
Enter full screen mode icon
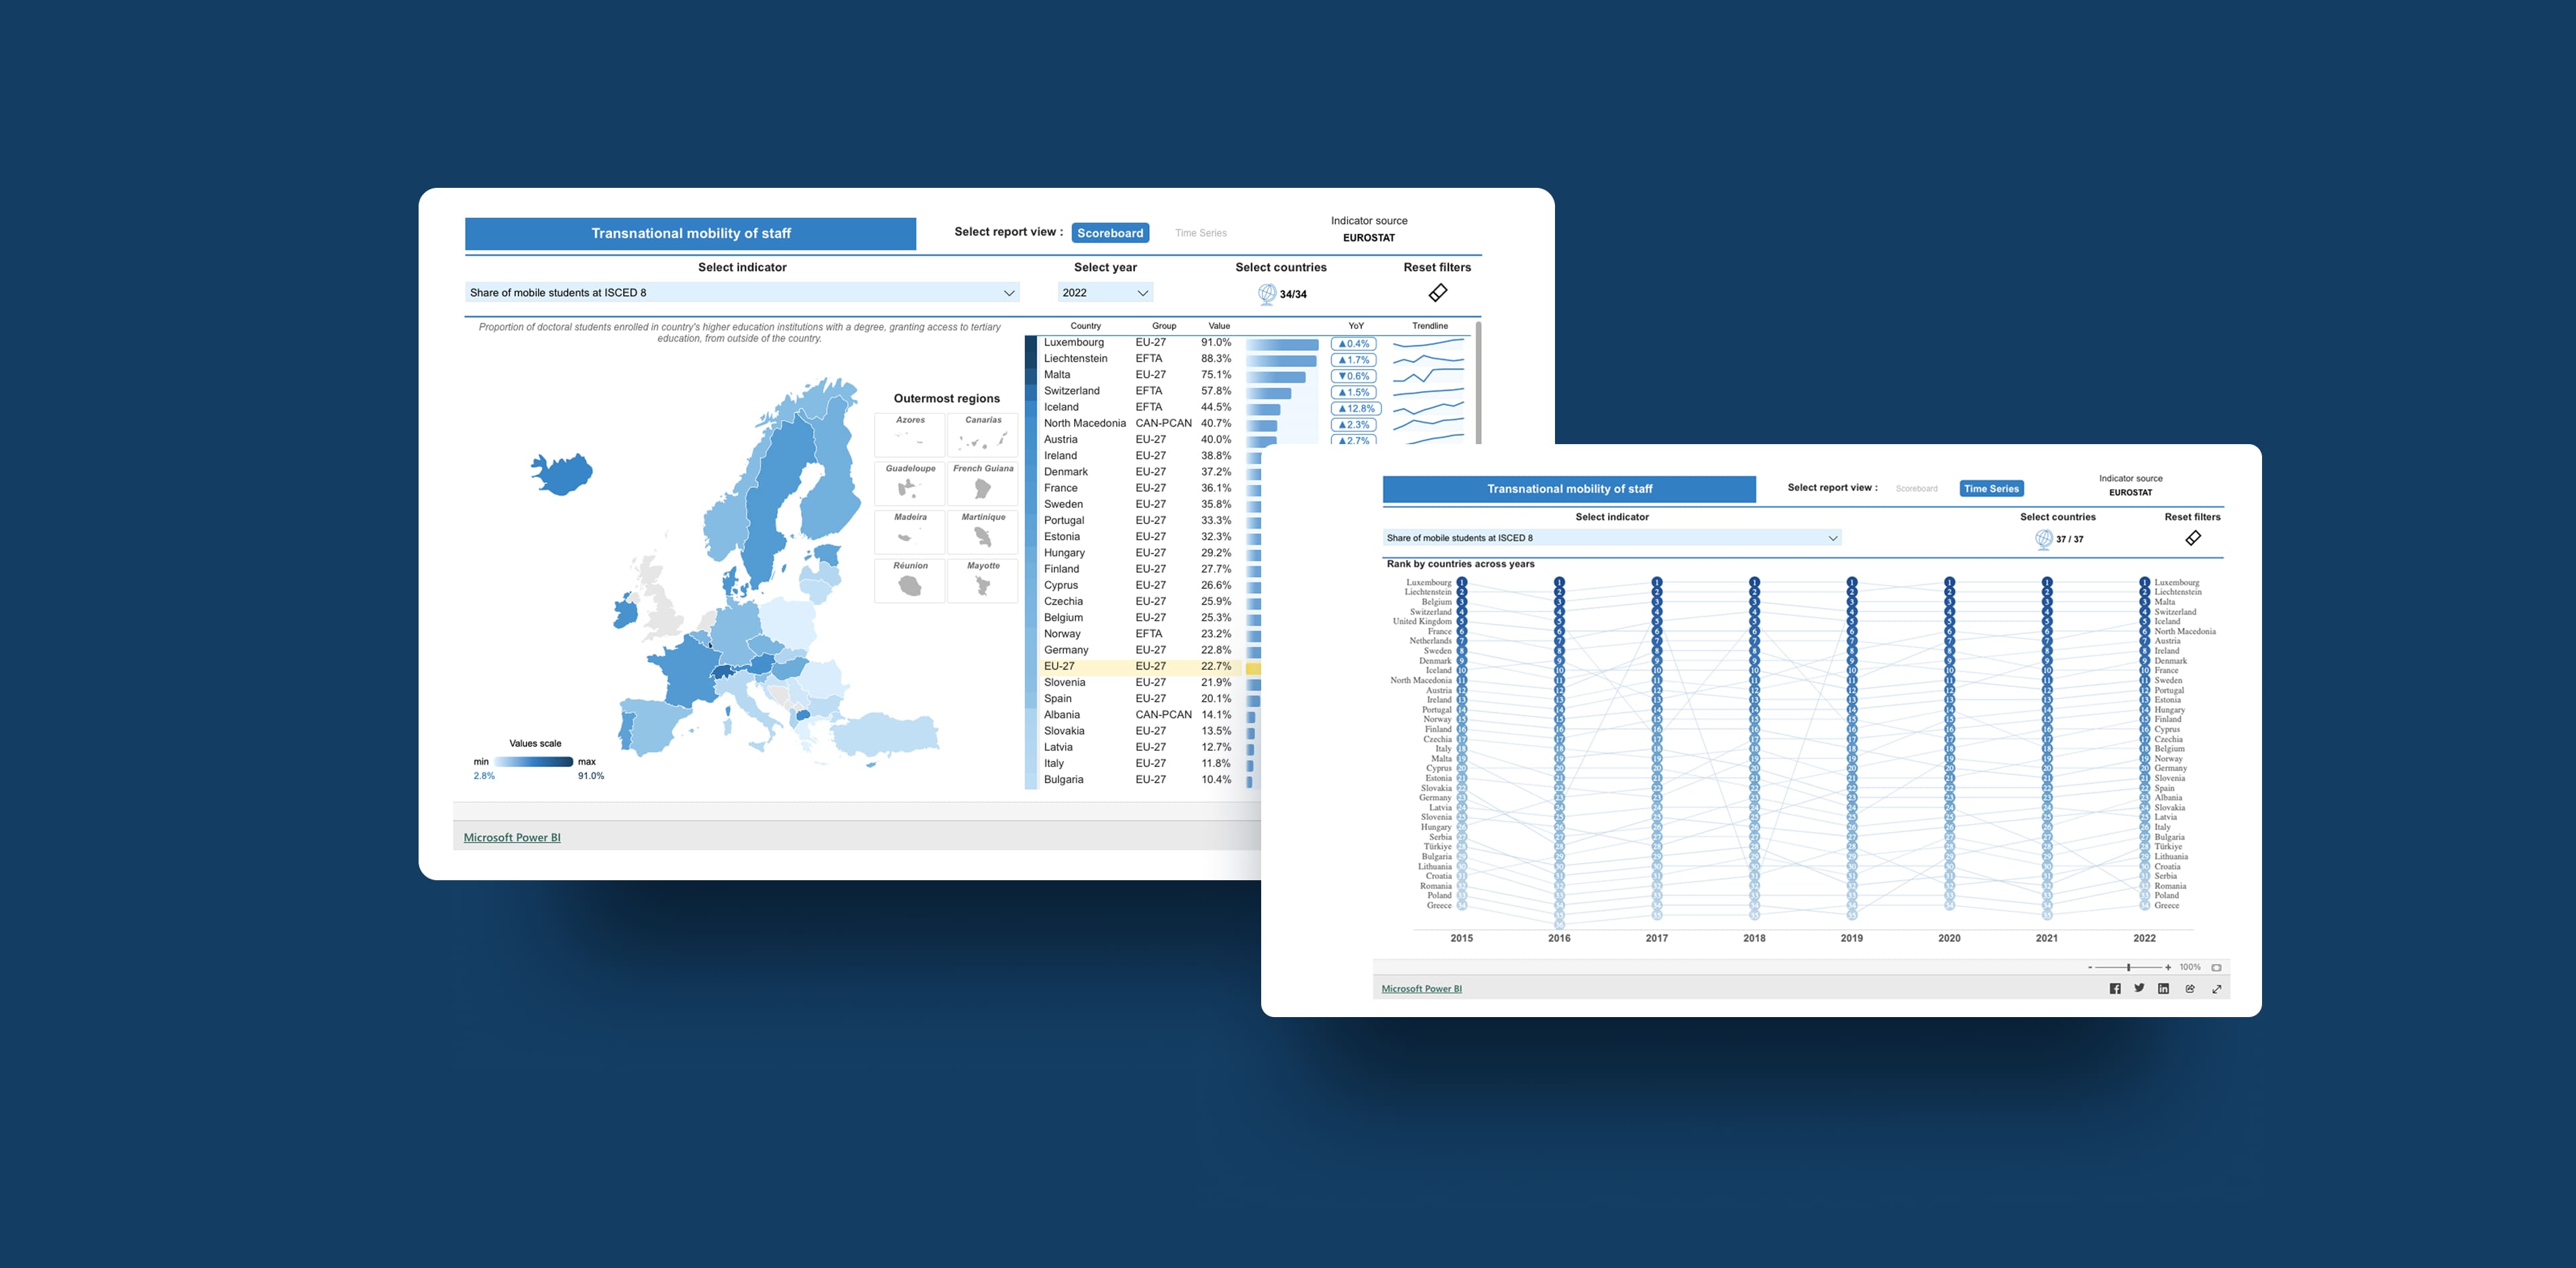pyautogui.click(x=2216, y=988)
